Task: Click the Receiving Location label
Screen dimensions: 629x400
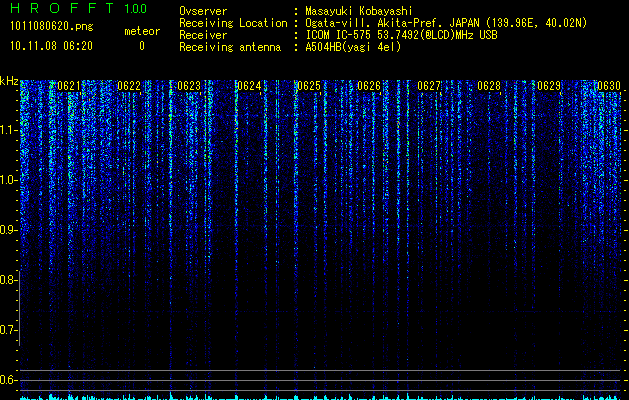Action: [233, 23]
